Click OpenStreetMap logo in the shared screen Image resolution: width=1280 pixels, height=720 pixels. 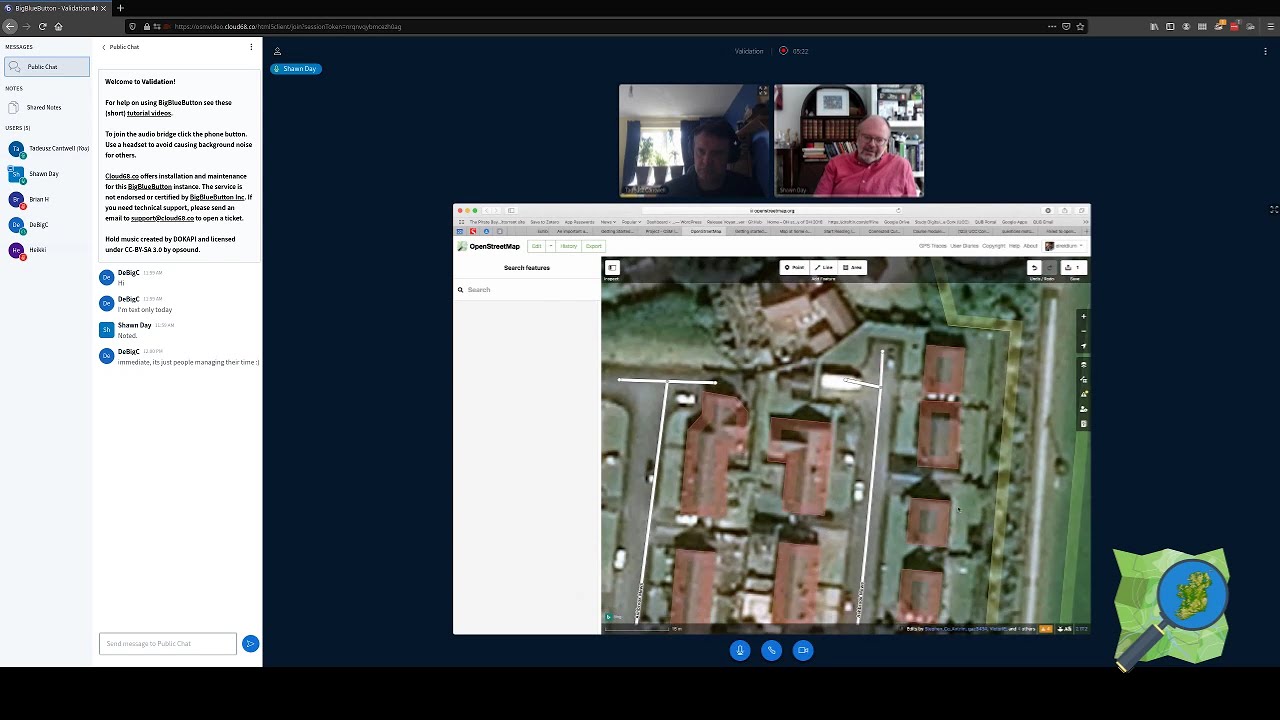(489, 246)
